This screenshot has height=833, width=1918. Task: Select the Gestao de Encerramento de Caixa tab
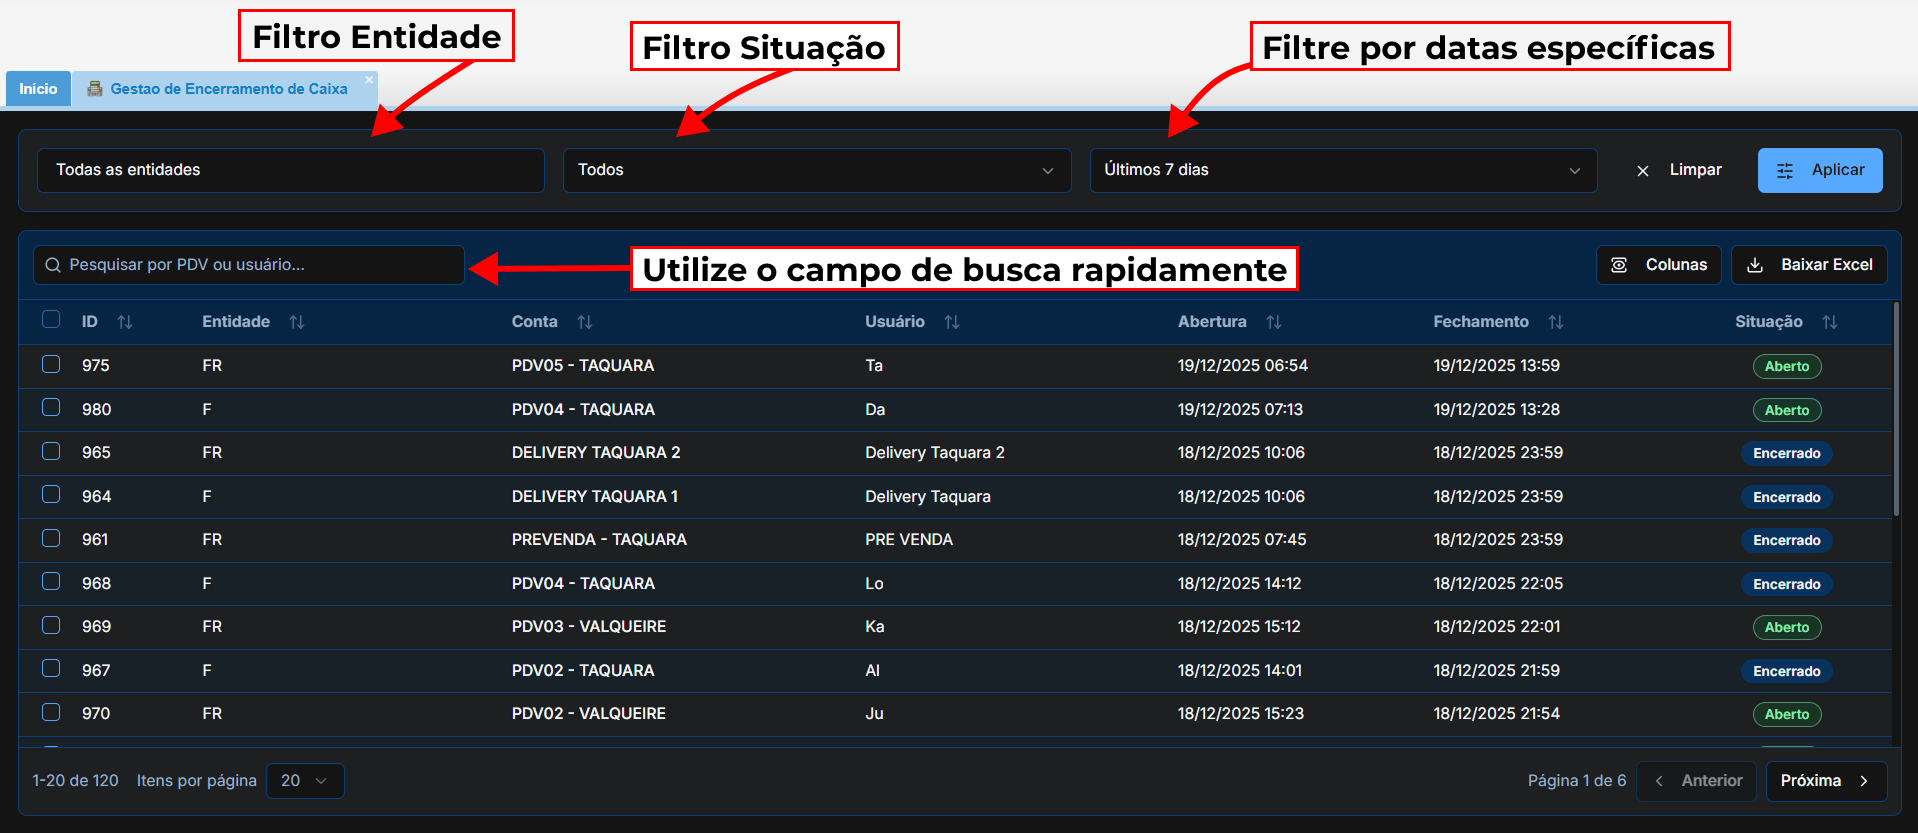(x=228, y=89)
